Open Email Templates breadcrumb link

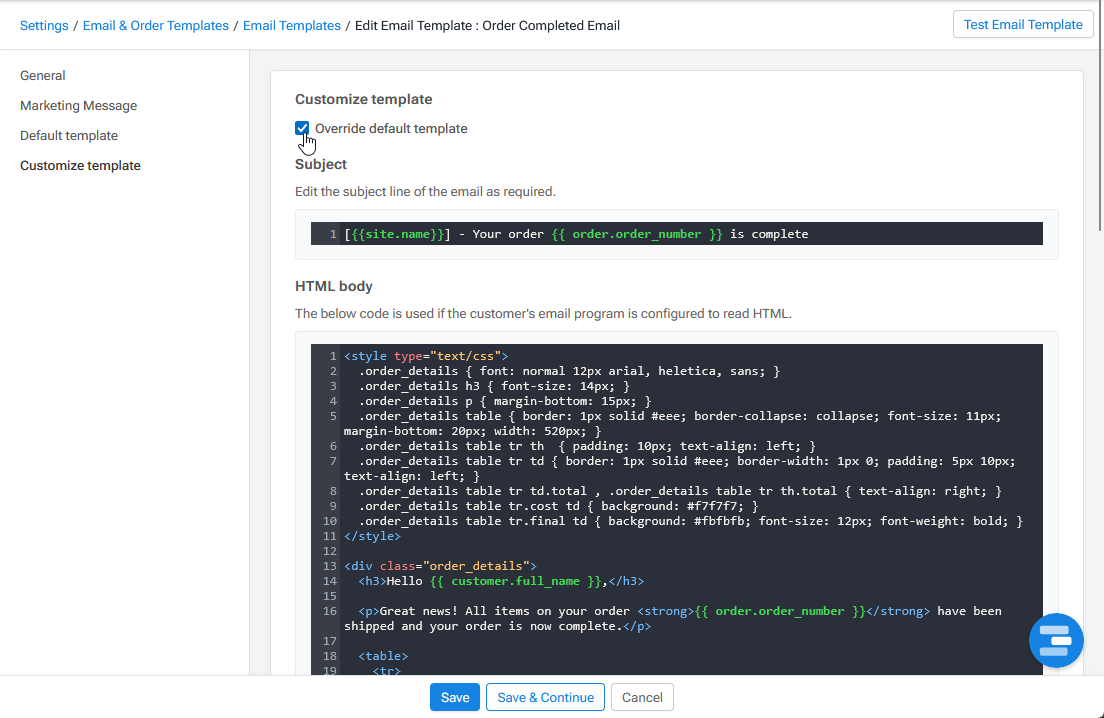(291, 25)
